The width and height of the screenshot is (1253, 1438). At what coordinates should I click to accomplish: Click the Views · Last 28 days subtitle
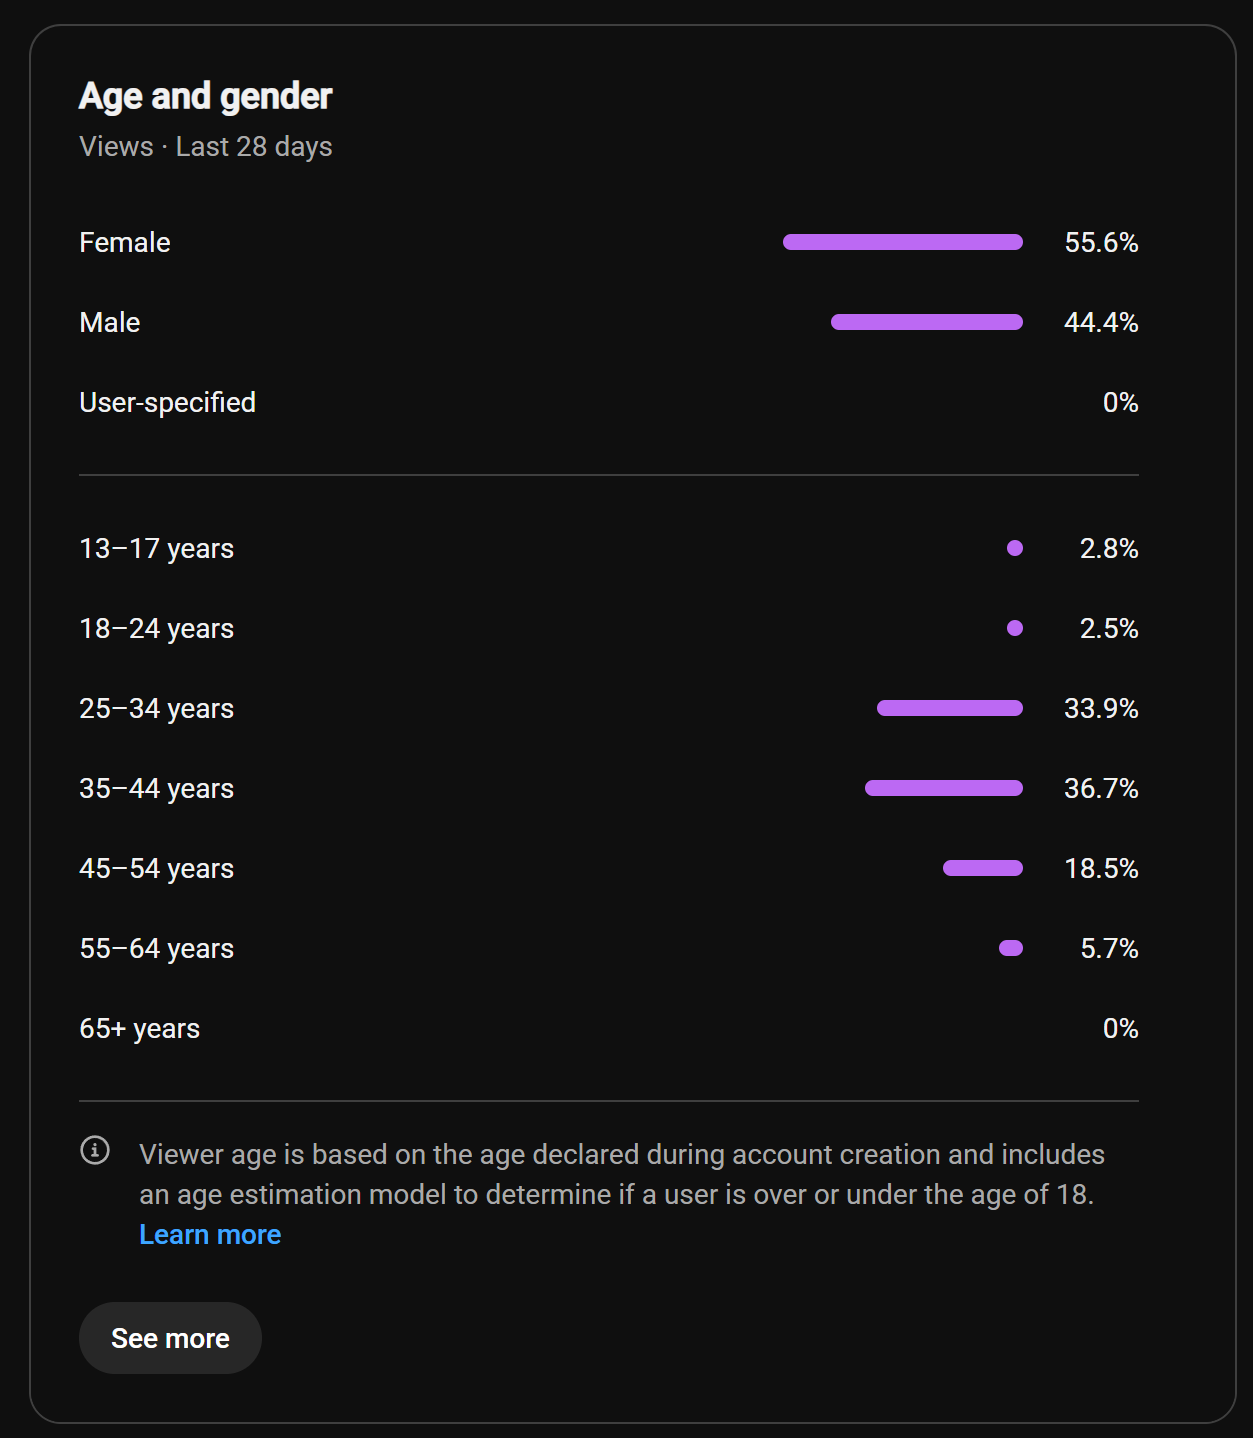point(205,147)
